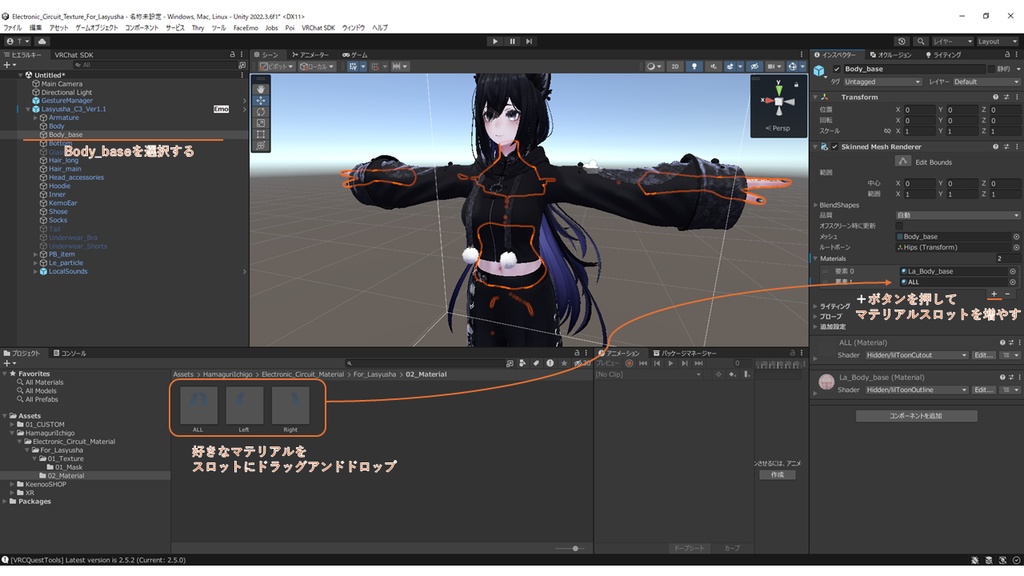
Task: Click the Step frame button
Action: point(529,41)
